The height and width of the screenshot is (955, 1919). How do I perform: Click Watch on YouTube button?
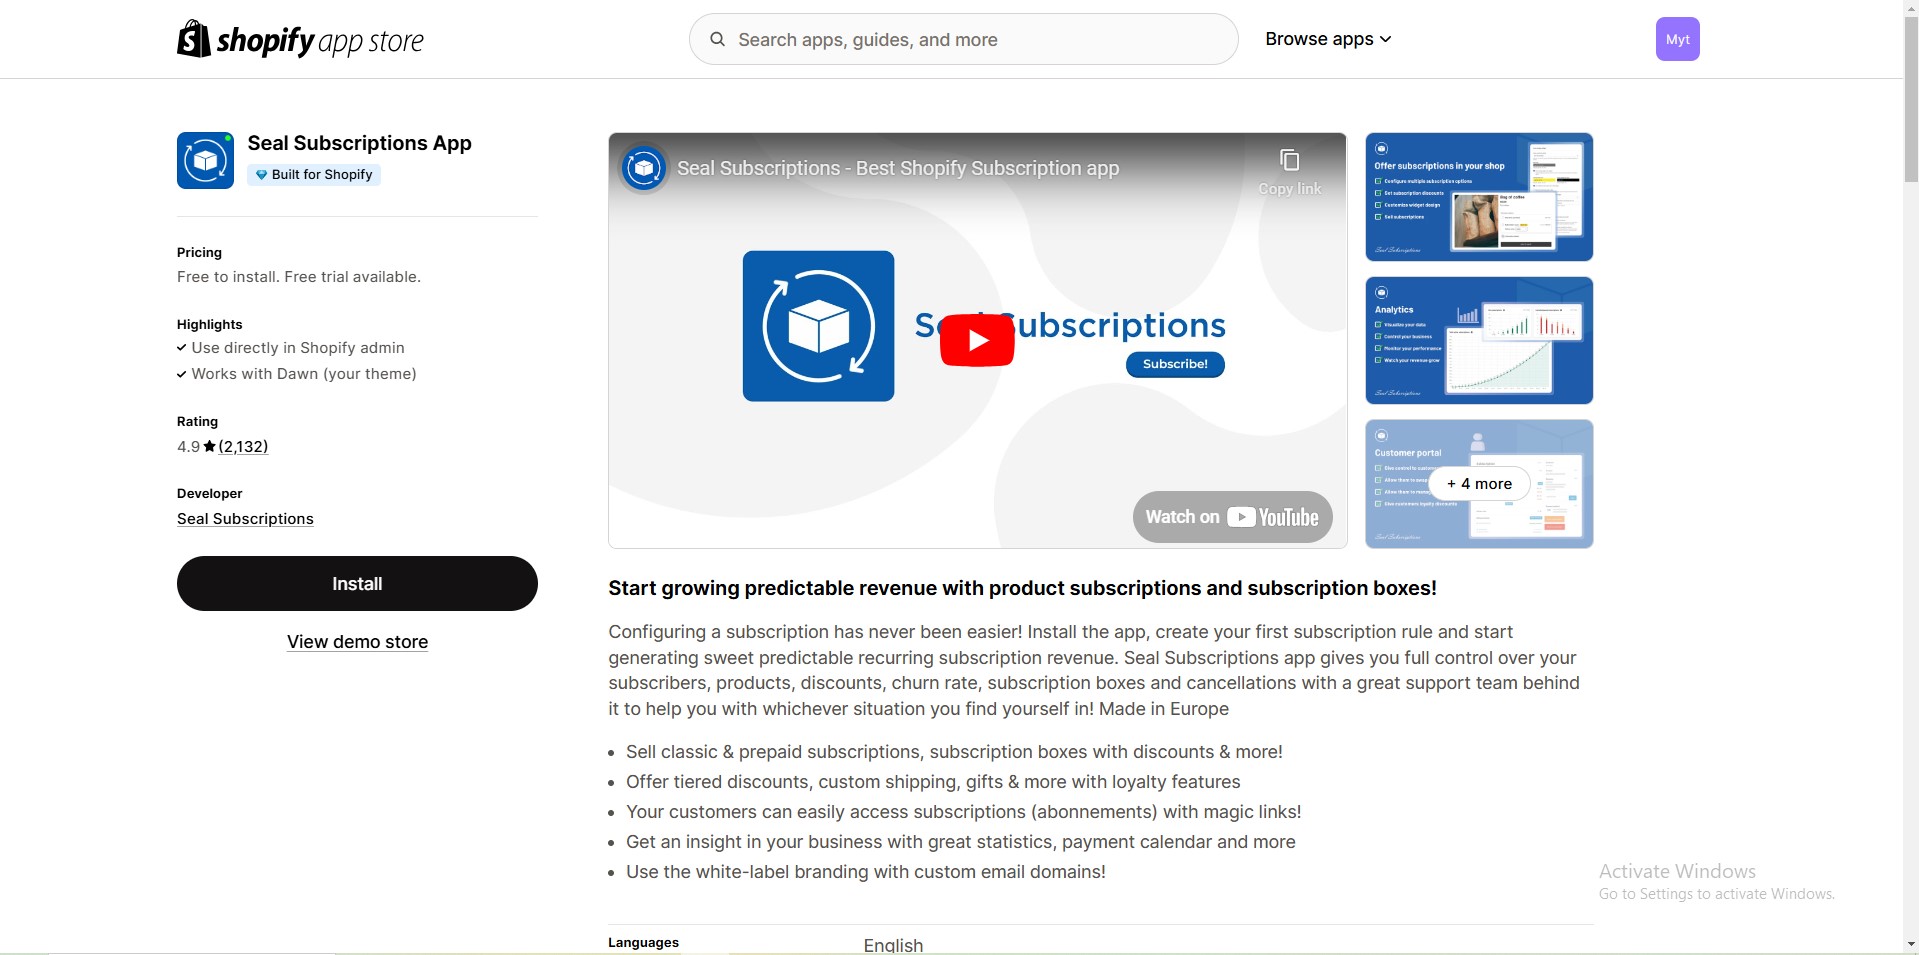(1232, 517)
